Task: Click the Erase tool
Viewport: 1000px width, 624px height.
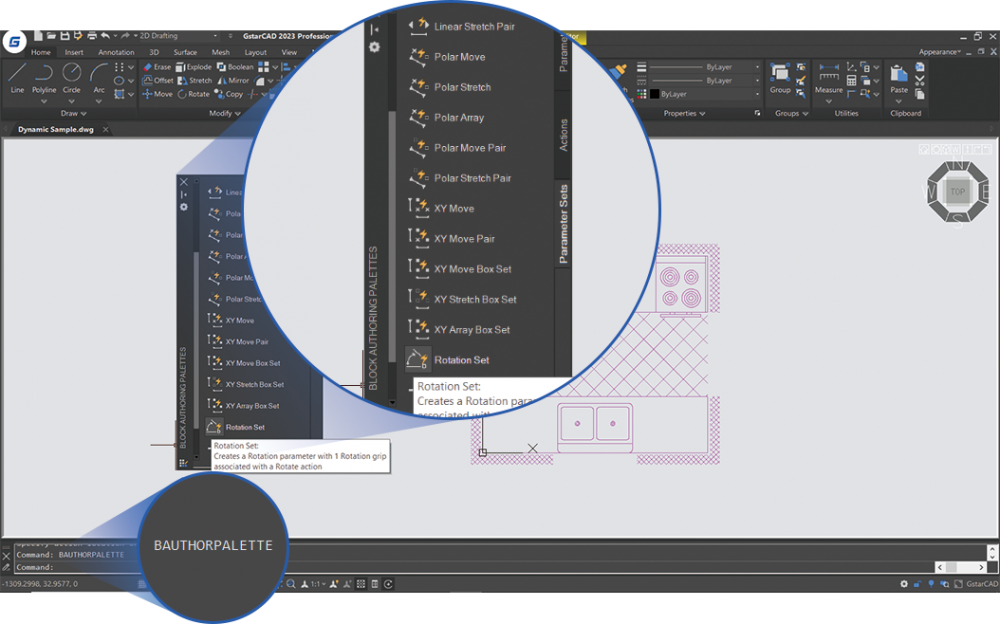Action: click(x=157, y=66)
